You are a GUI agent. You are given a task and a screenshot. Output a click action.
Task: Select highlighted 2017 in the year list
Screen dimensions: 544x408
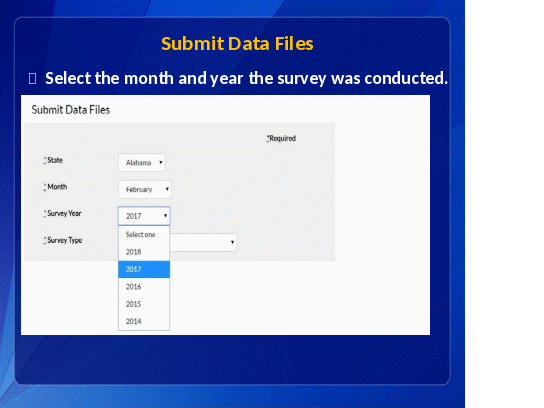144,269
